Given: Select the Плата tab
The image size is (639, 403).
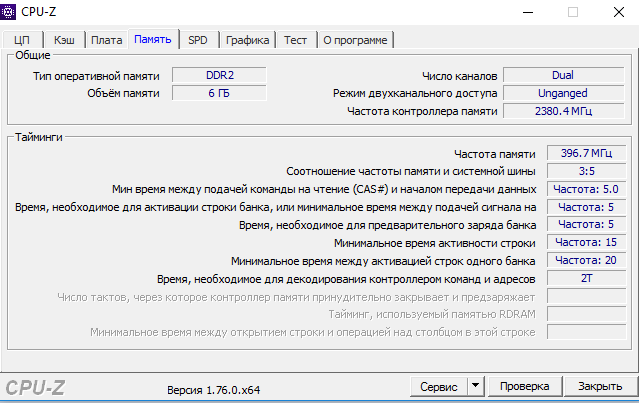Looking at the screenshot, I should point(107,40).
